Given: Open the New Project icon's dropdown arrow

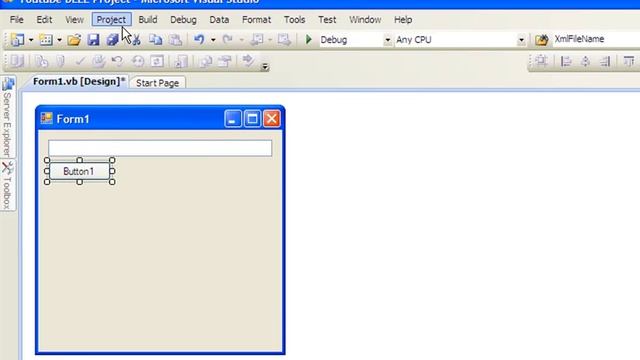Looking at the screenshot, I should tap(31, 40).
